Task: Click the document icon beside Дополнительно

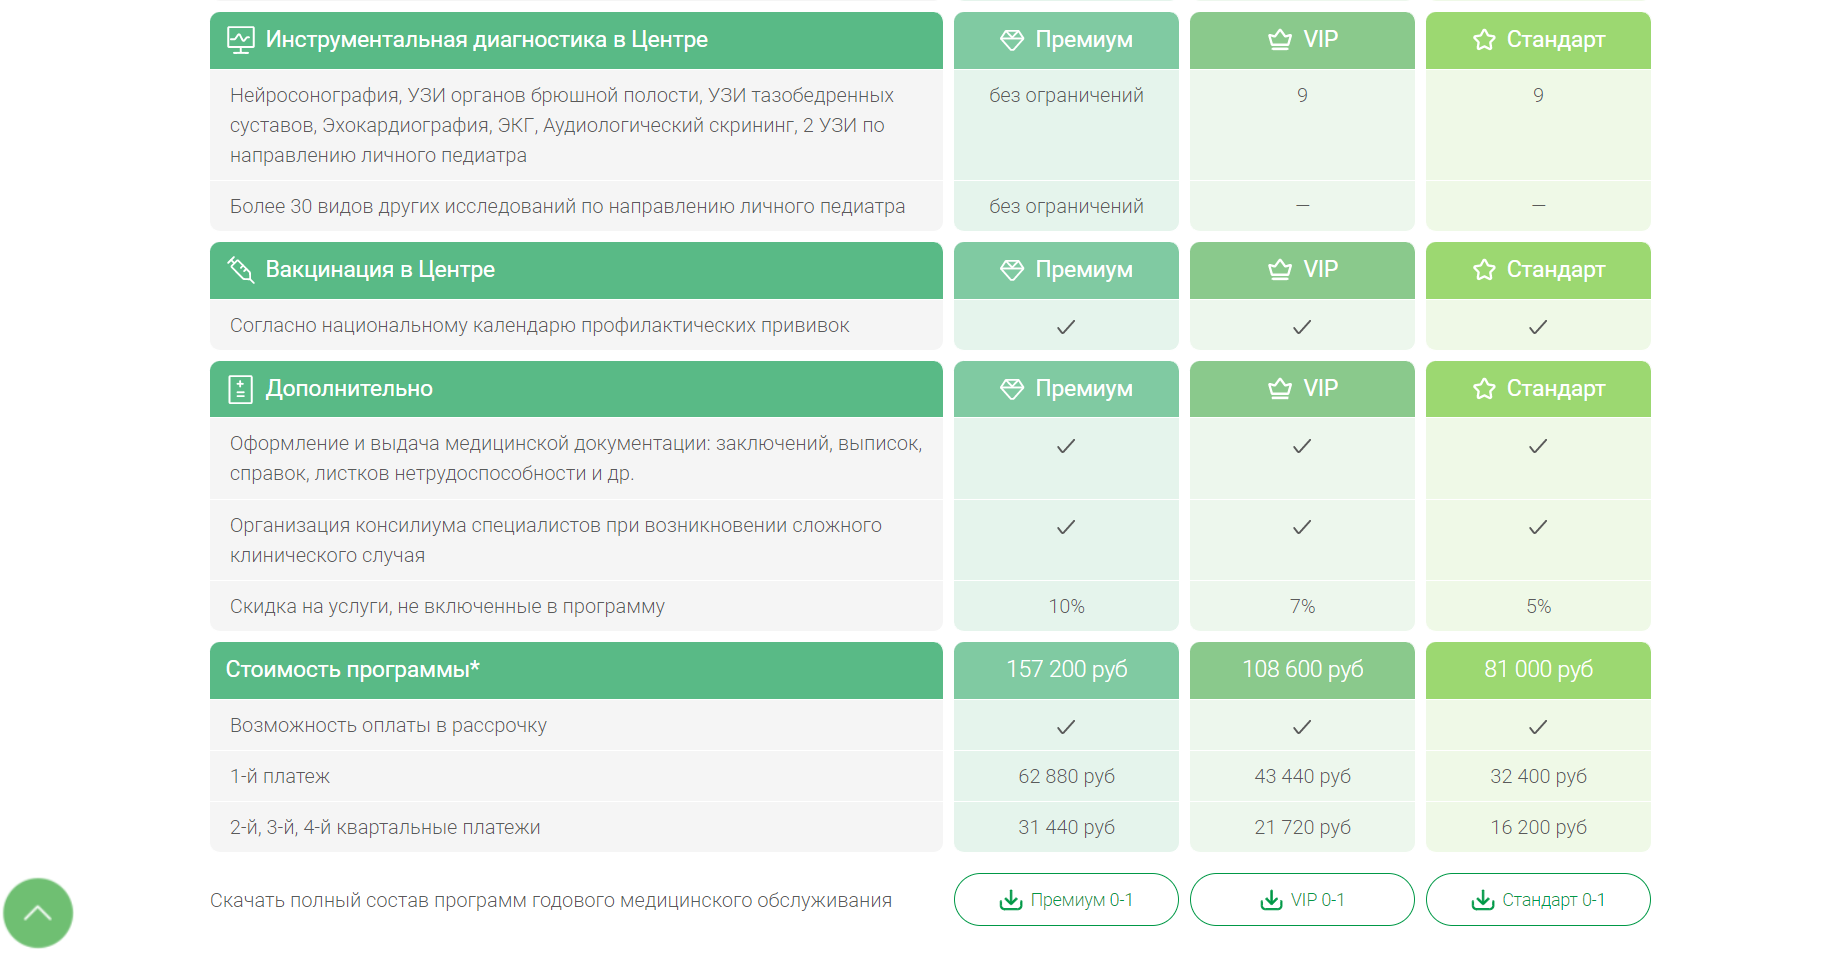Action: (x=241, y=389)
